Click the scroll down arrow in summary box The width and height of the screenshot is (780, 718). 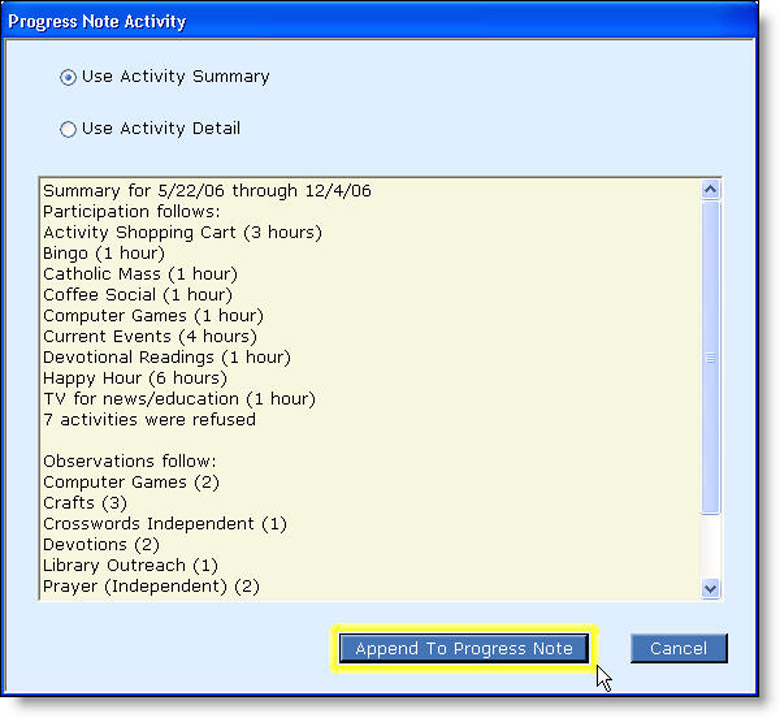(x=711, y=589)
